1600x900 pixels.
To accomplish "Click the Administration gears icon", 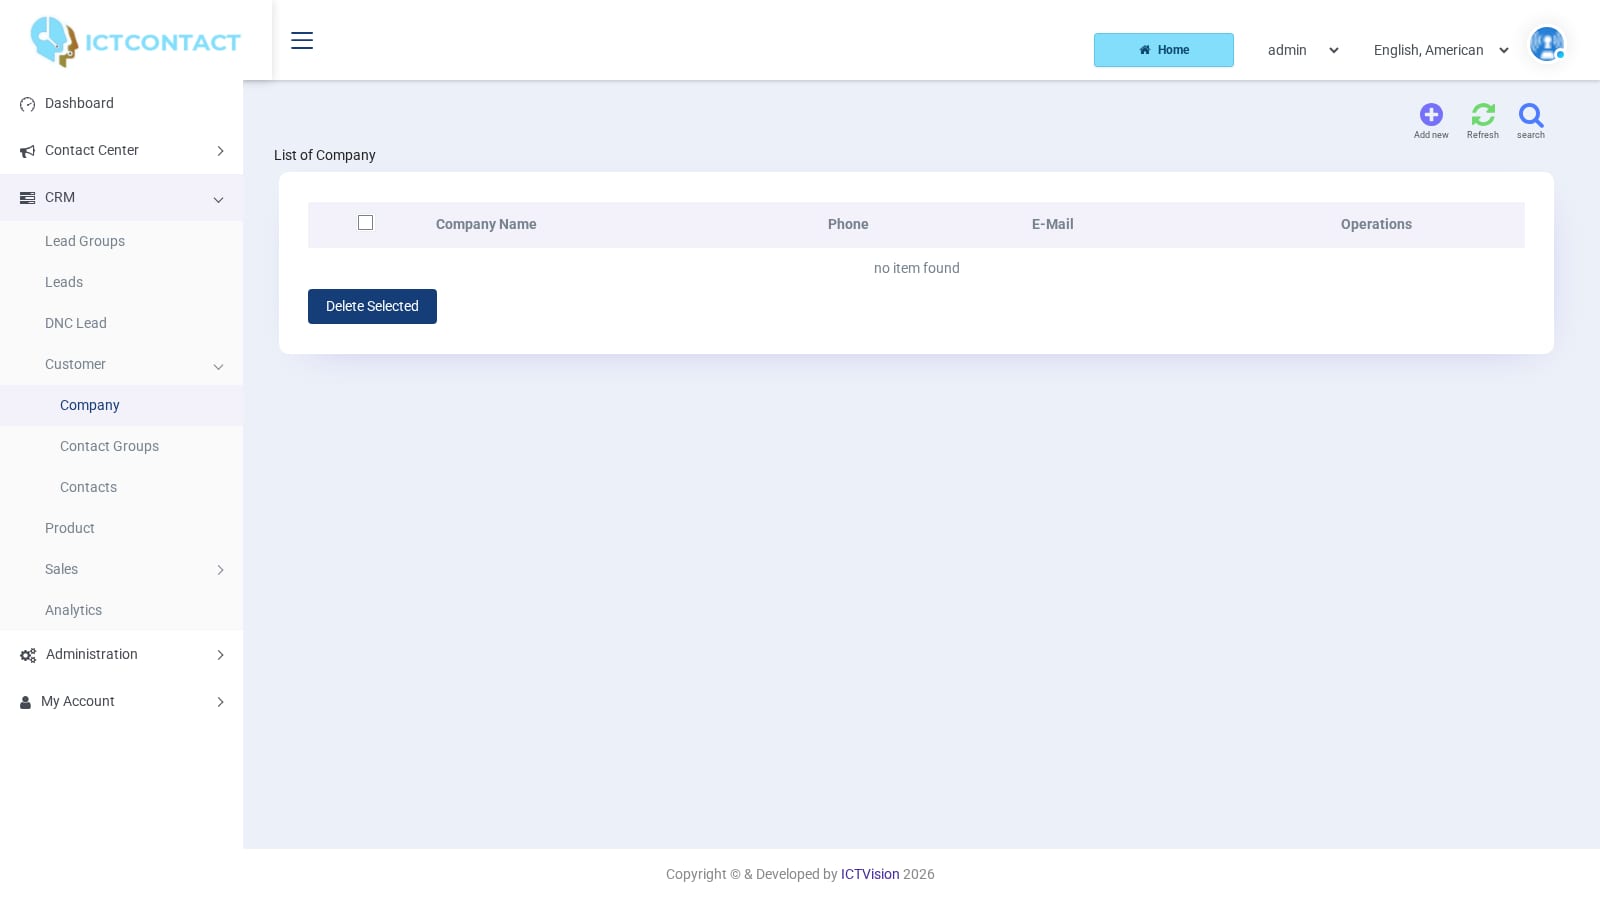I will click(x=28, y=655).
